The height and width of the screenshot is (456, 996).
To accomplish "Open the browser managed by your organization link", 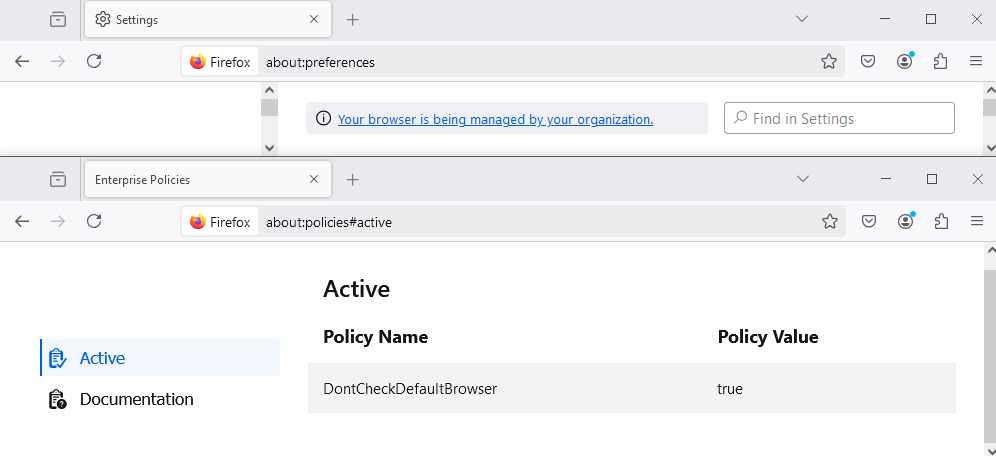I will [495, 119].
